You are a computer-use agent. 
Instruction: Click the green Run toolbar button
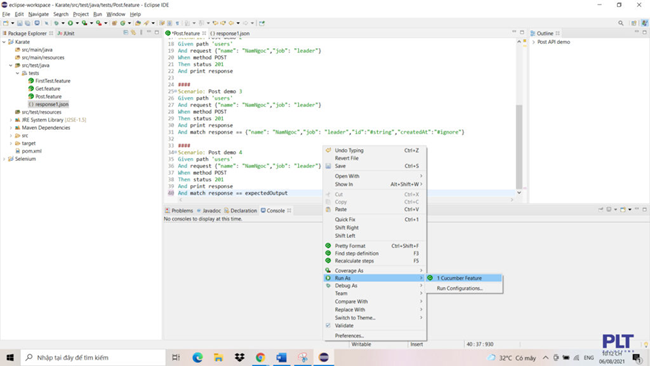click(70, 23)
